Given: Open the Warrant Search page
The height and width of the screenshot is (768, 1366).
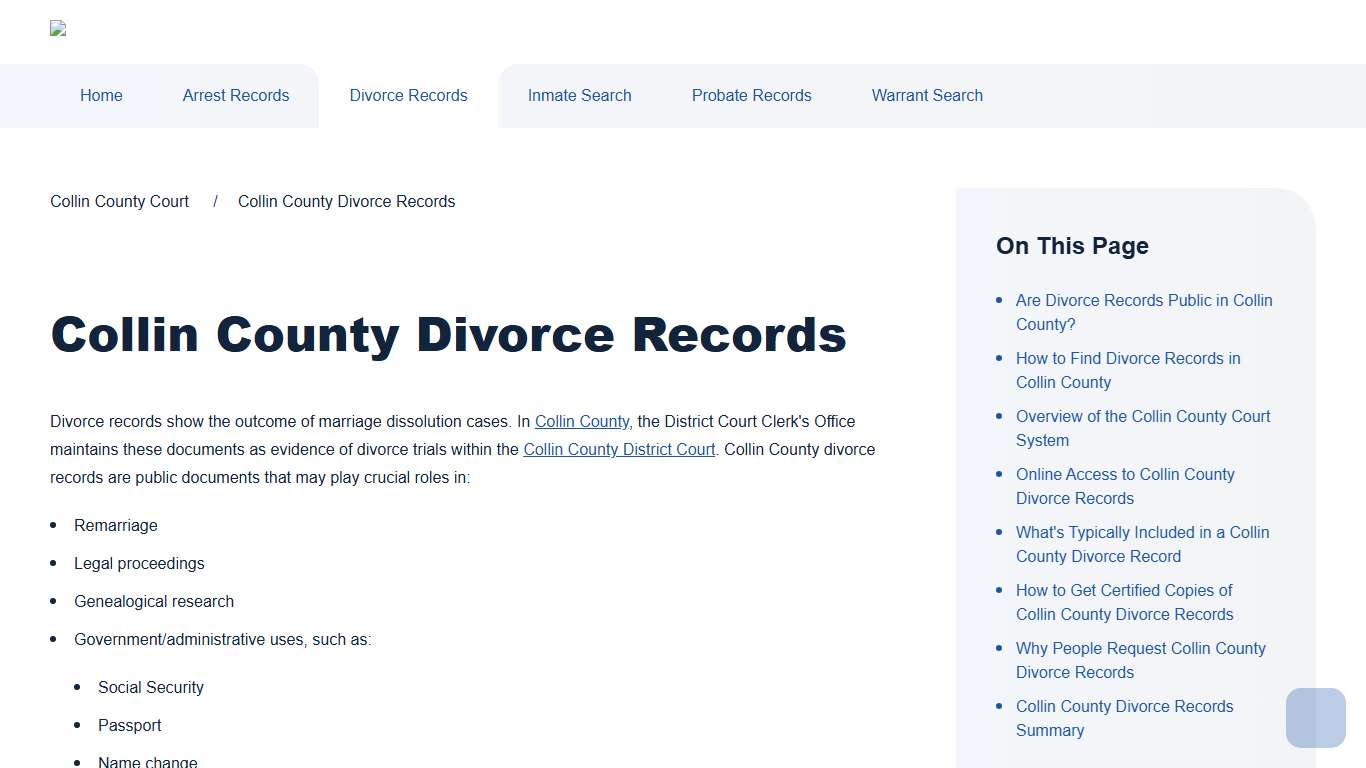Looking at the screenshot, I should click(x=927, y=95).
